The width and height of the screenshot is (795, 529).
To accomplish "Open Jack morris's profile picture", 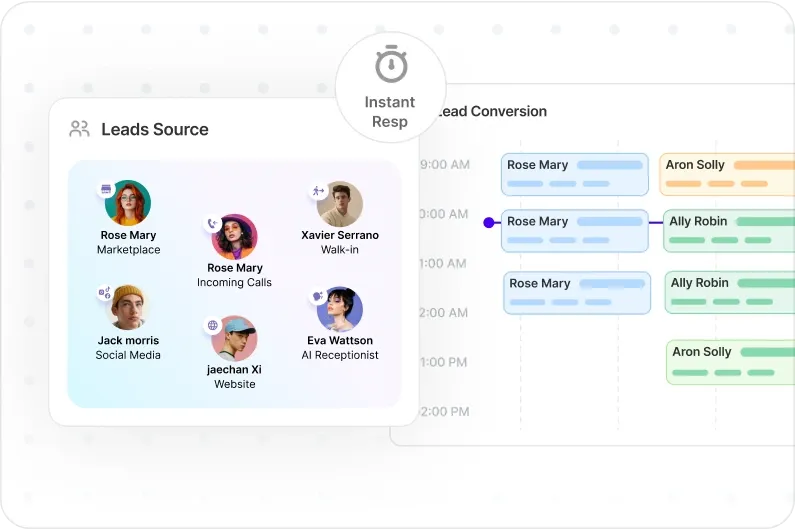I will click(x=129, y=308).
